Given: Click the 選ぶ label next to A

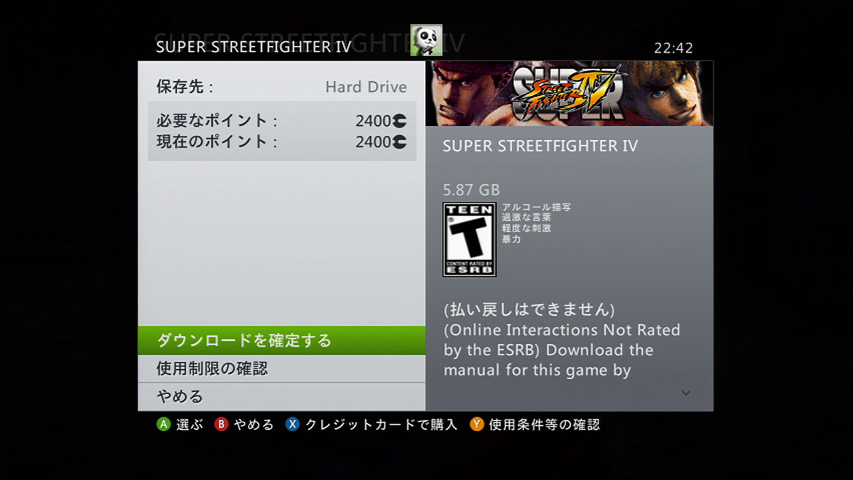Looking at the screenshot, I should (189, 424).
